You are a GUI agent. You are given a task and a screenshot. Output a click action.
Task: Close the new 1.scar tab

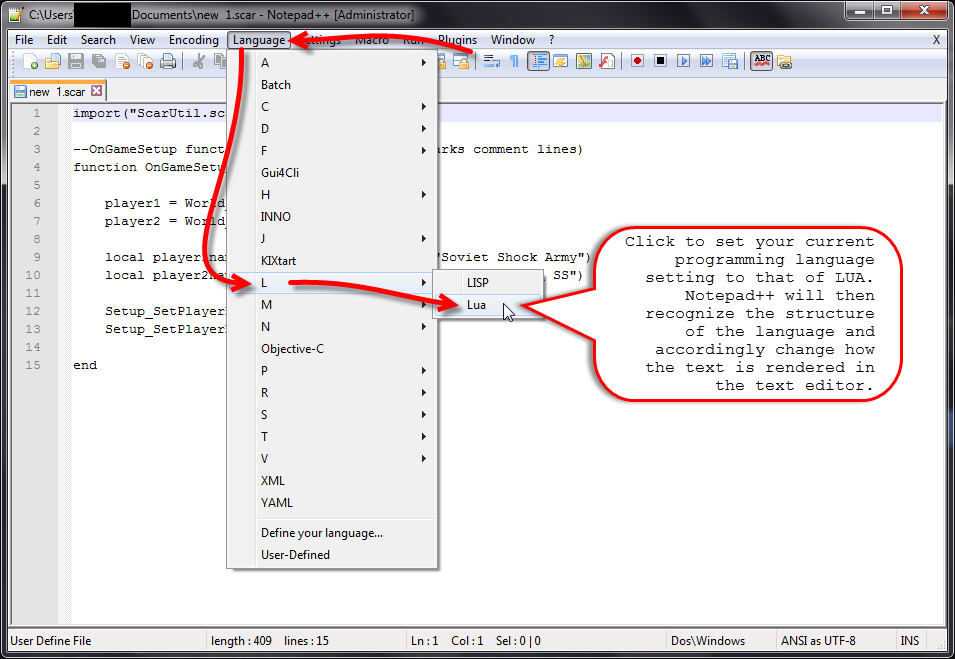coord(96,91)
